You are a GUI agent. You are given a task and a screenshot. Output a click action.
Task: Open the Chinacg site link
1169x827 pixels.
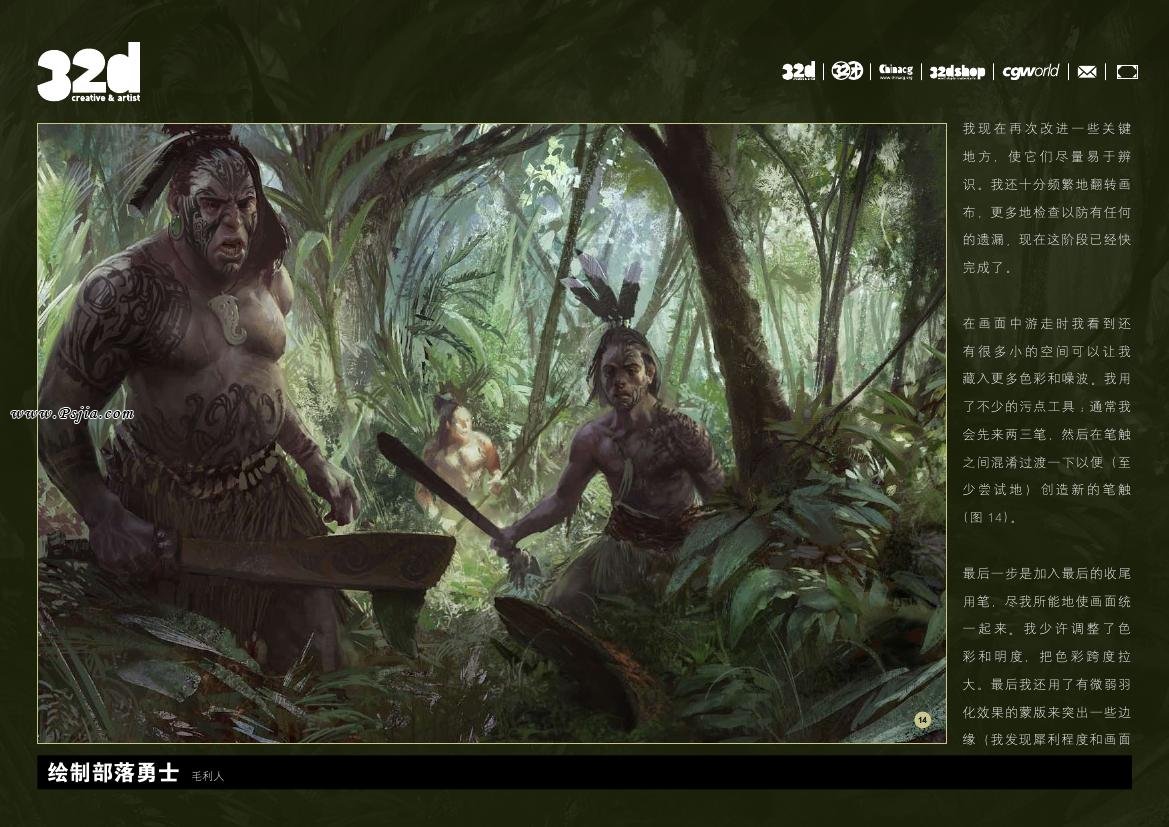point(895,71)
